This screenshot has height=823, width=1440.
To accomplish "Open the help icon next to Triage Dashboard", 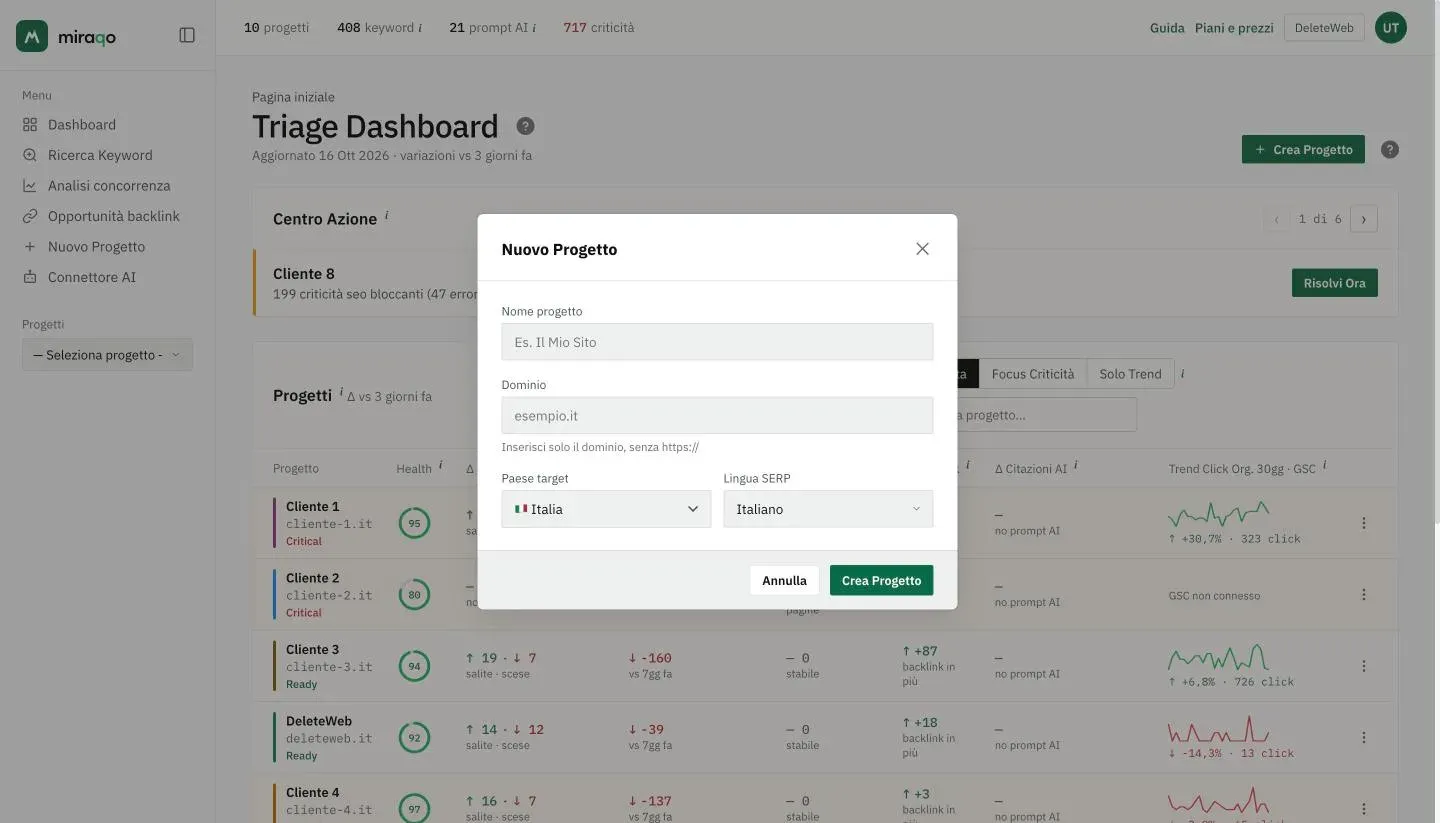I will (x=525, y=127).
